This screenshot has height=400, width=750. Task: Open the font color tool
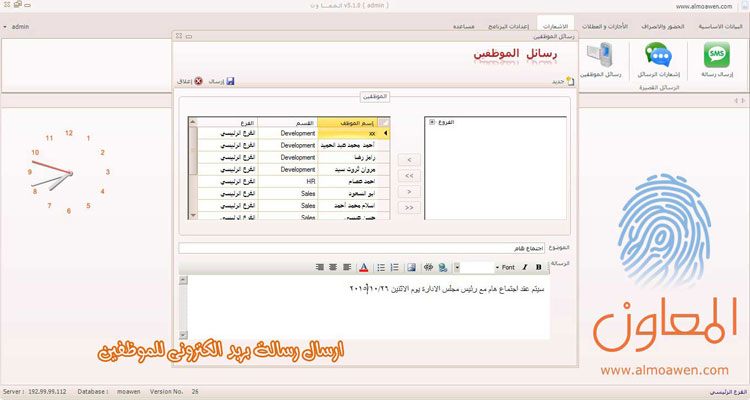[364, 267]
